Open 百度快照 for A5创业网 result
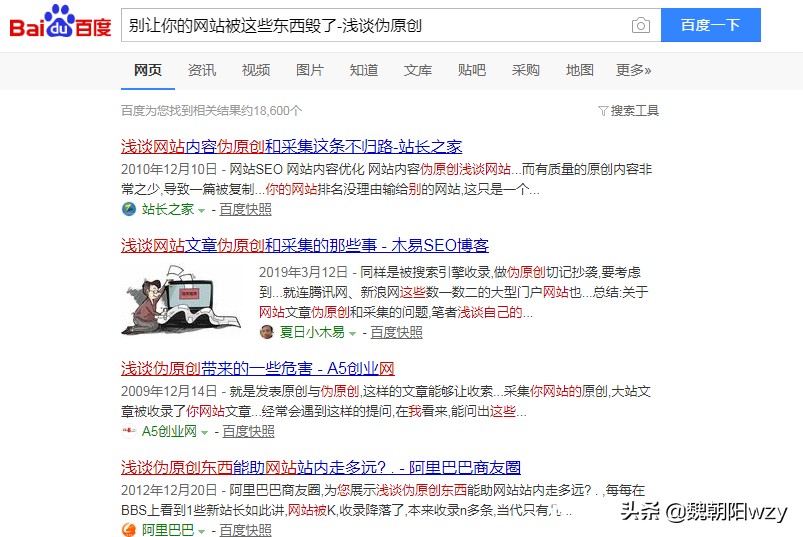The height and width of the screenshot is (537, 803). (x=248, y=432)
